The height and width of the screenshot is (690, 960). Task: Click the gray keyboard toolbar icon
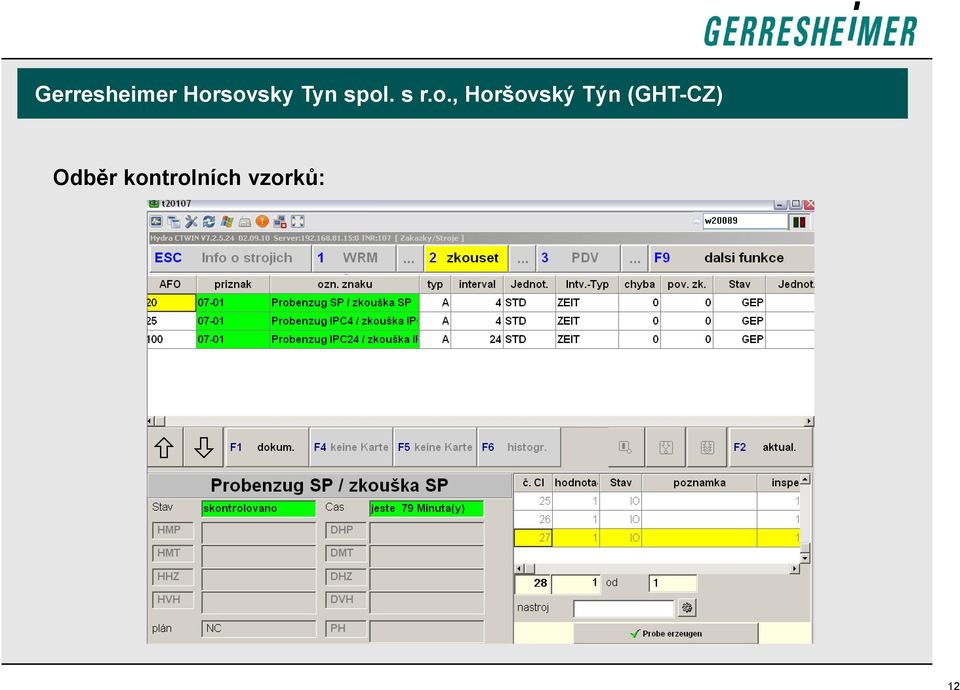pyautogui.click(x=244, y=222)
